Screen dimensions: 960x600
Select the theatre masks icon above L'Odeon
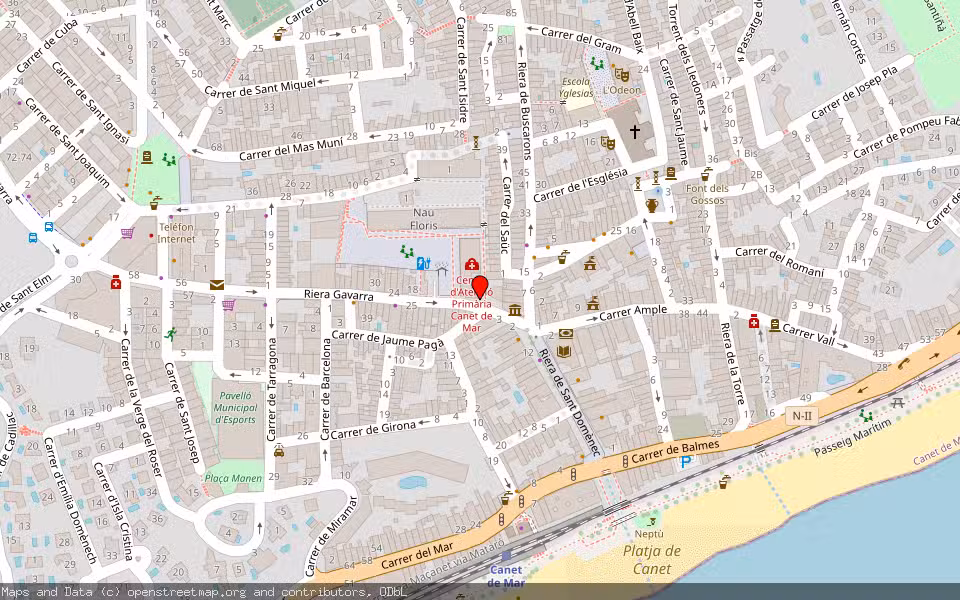tap(621, 75)
